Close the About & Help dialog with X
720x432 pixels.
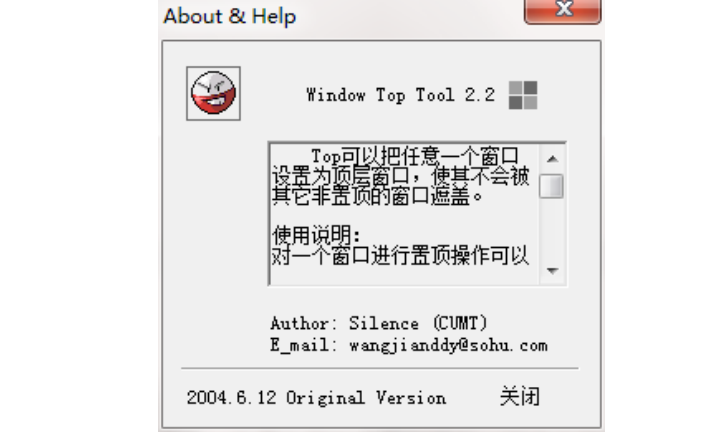[563, 9]
